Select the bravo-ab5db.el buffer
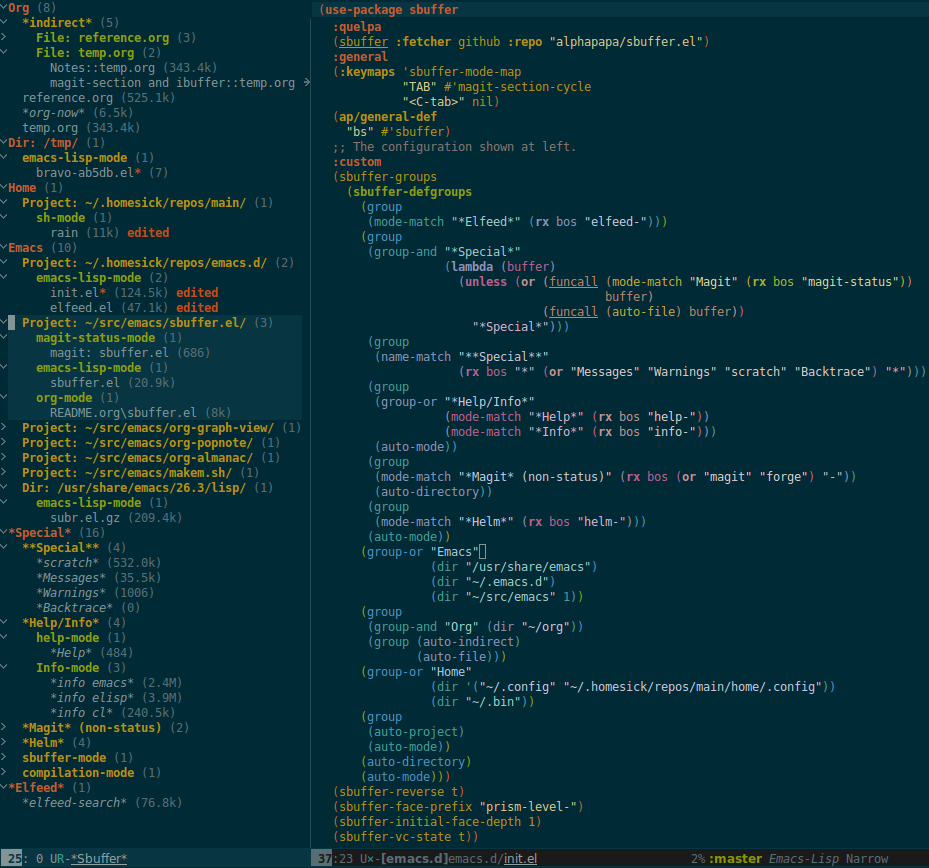Viewport: 929px width, 868px height. click(x=102, y=172)
